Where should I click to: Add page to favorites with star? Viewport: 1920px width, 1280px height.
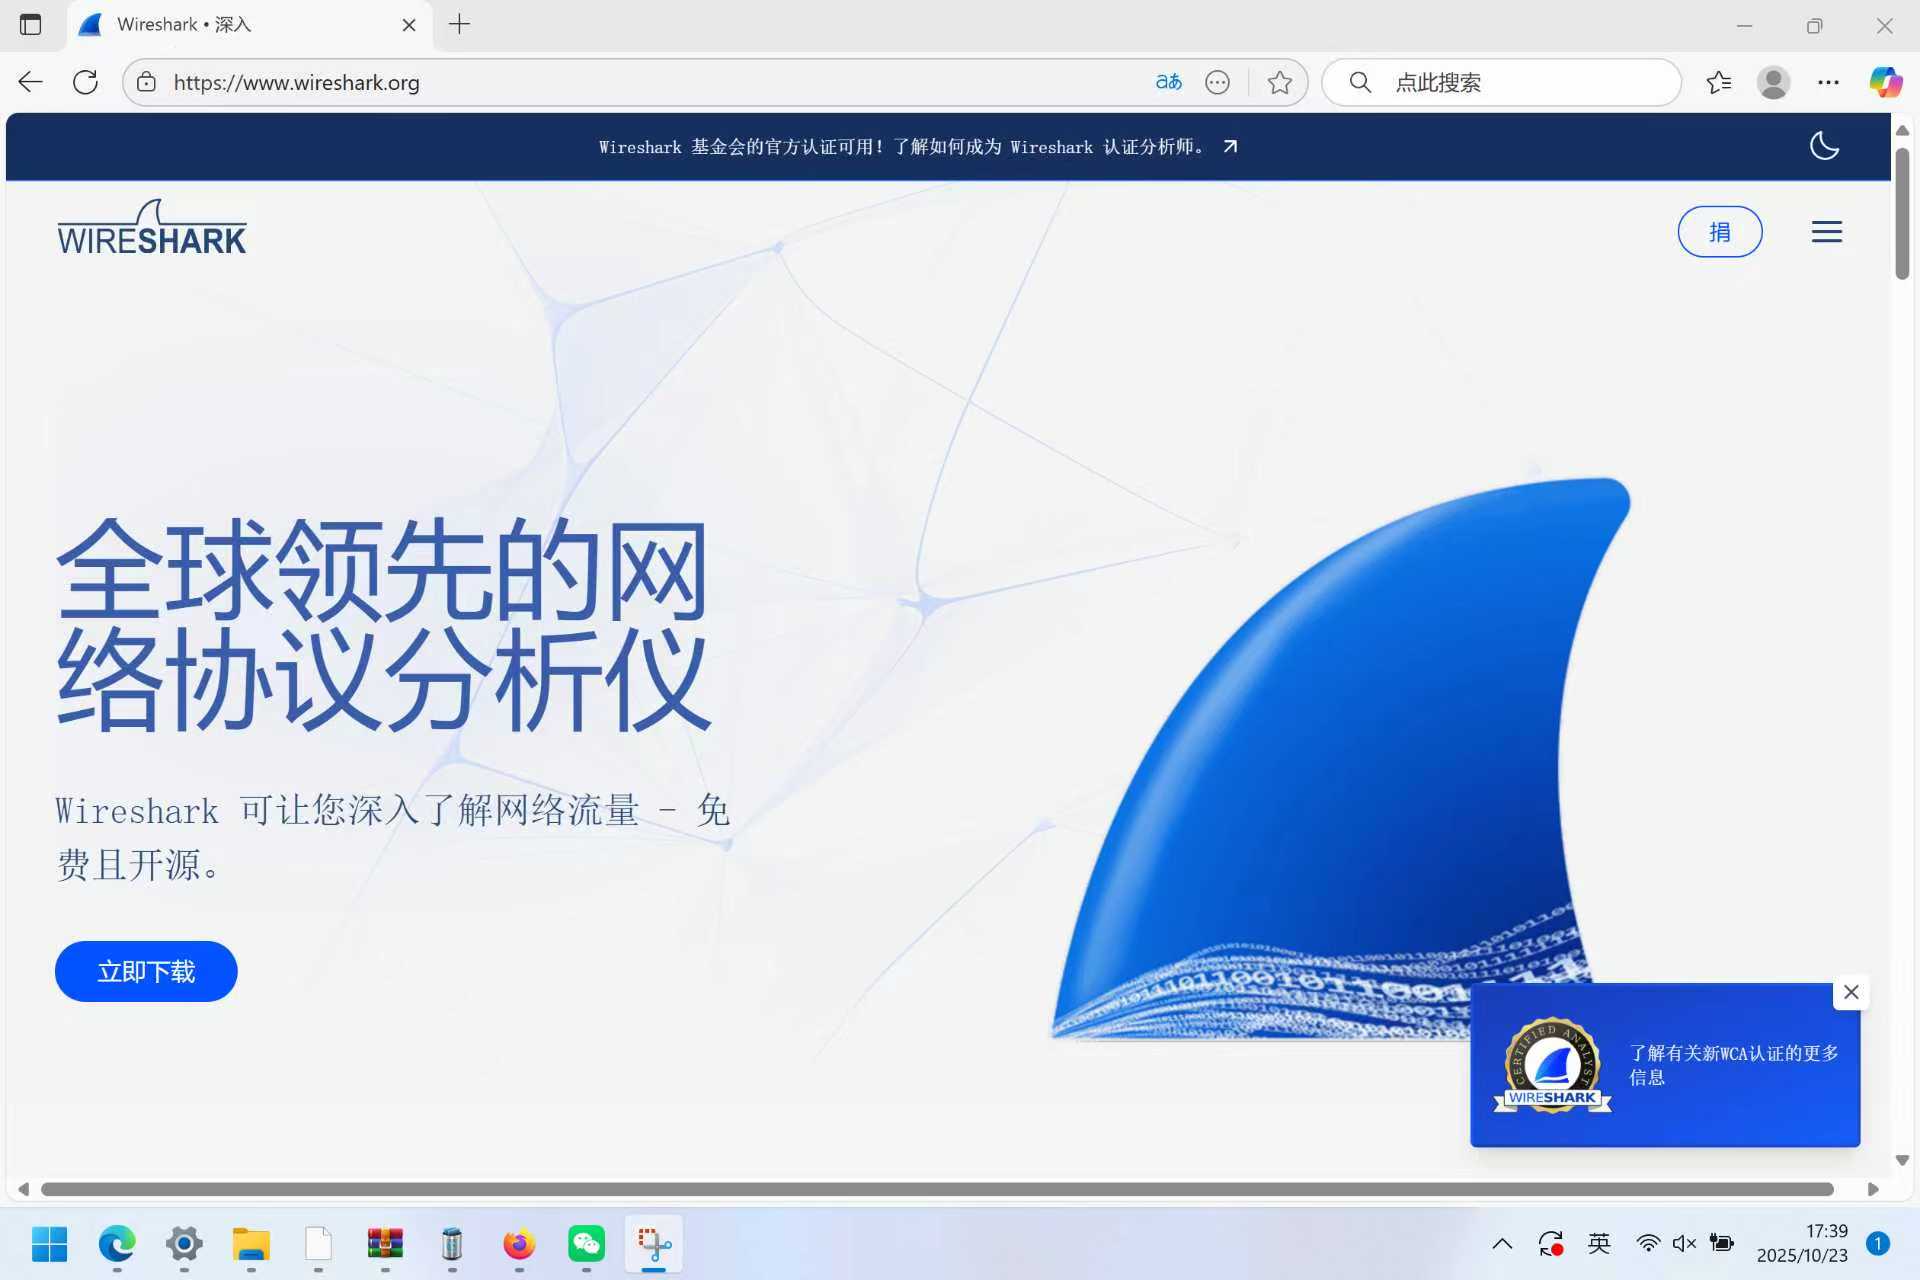click(x=1279, y=82)
